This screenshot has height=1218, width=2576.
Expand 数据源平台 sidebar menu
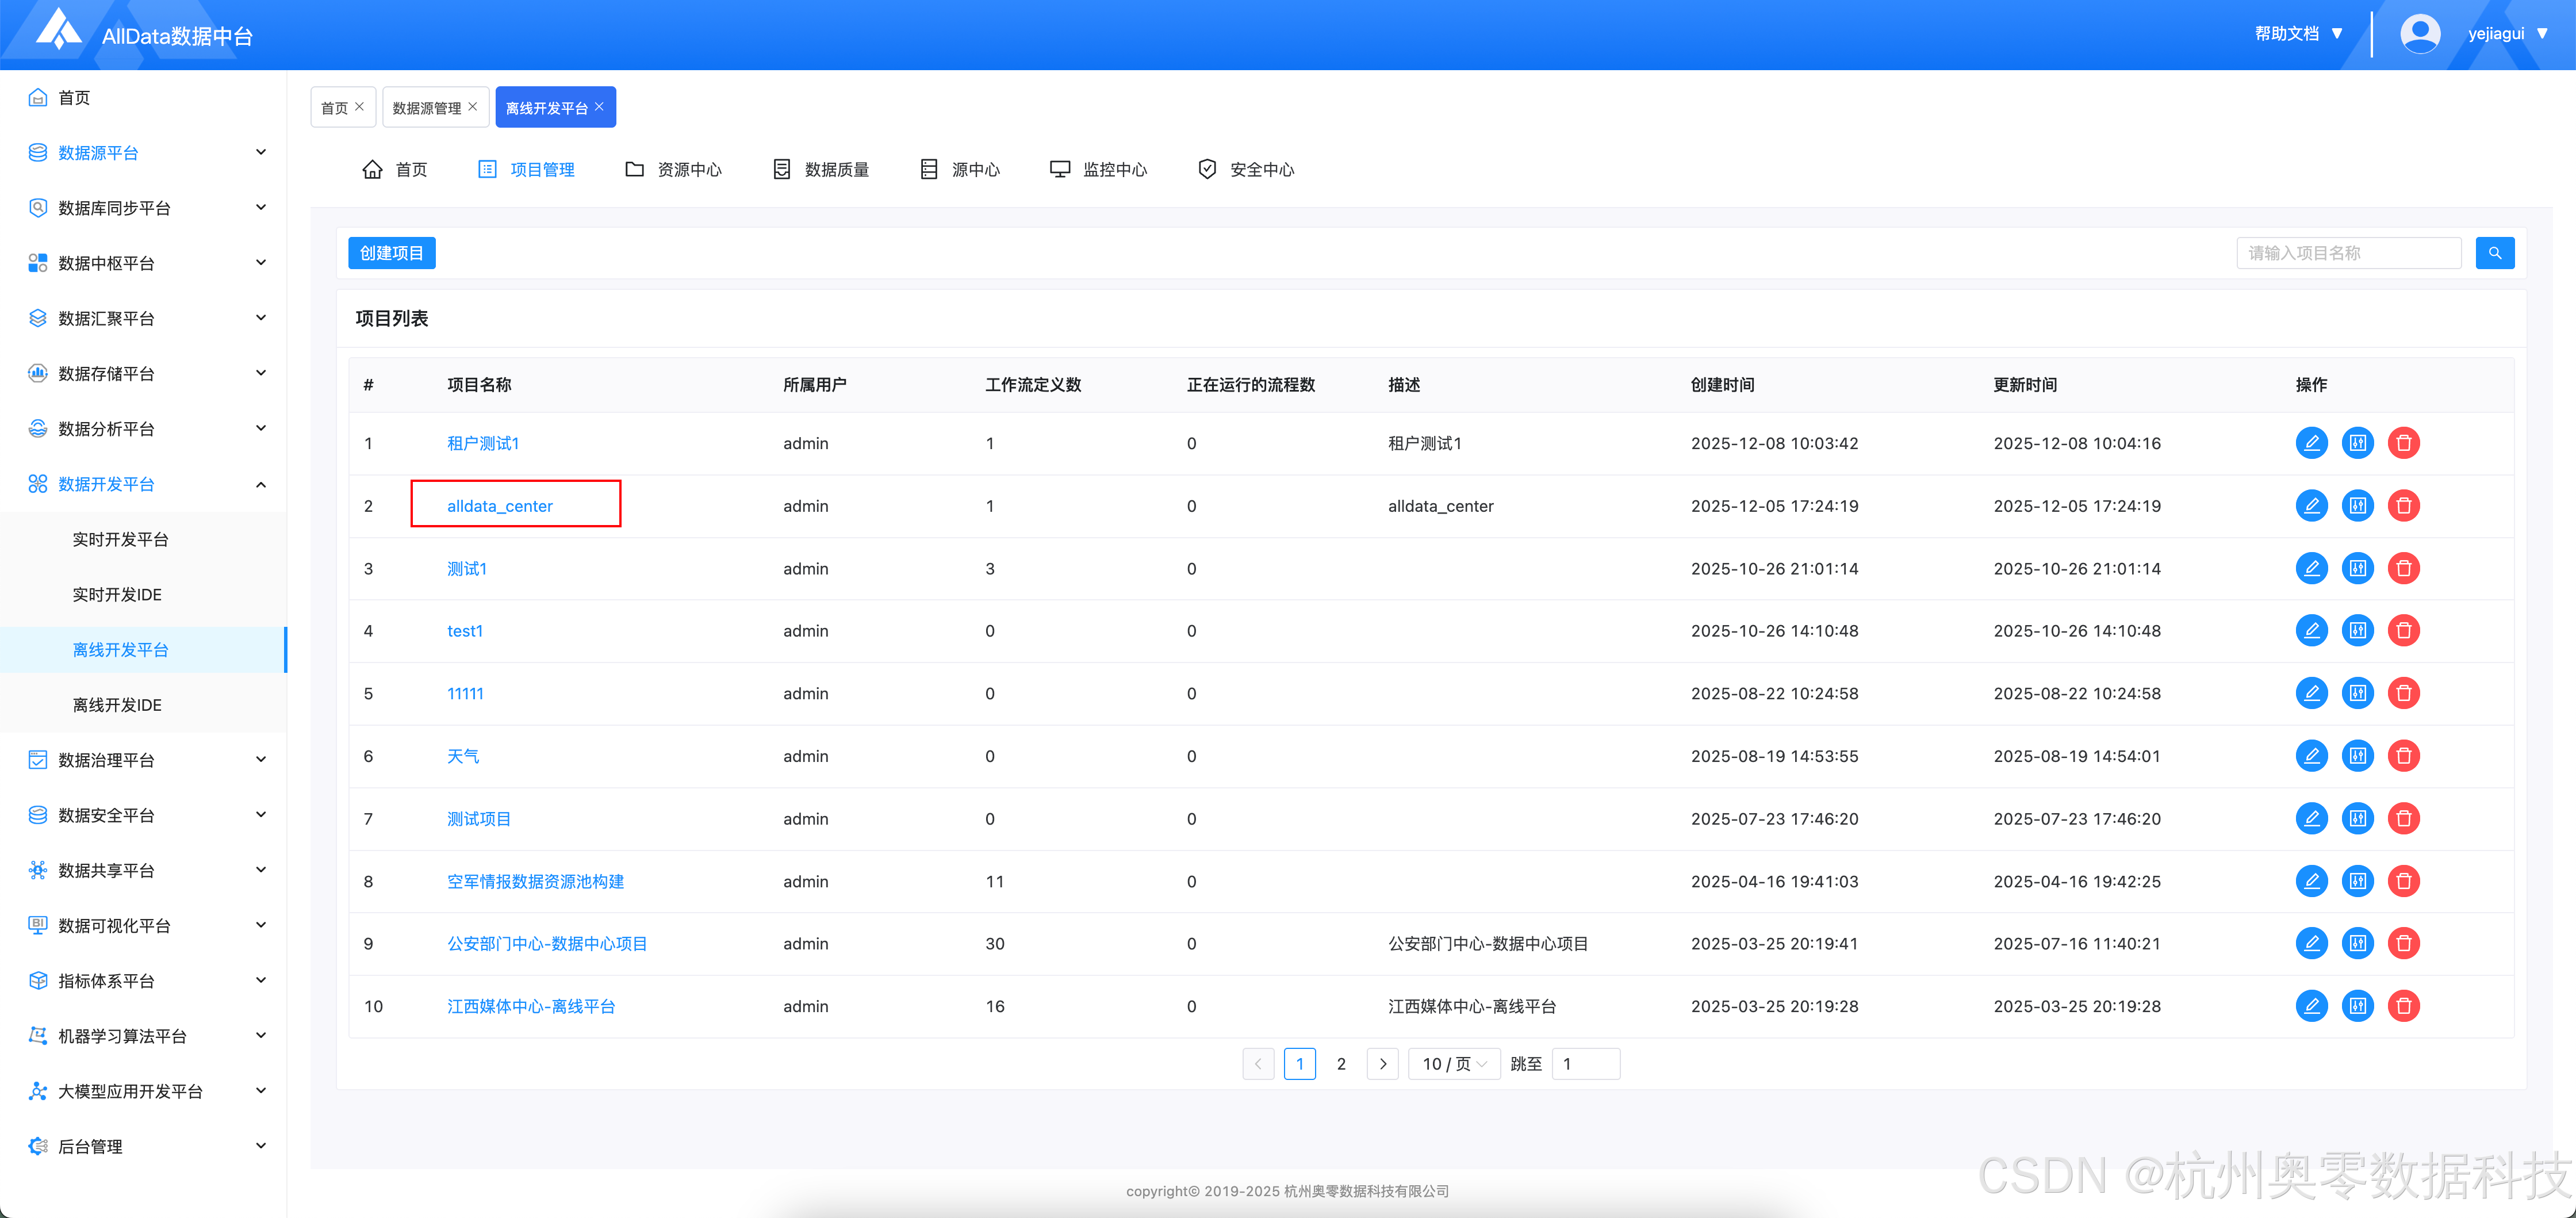[143, 153]
